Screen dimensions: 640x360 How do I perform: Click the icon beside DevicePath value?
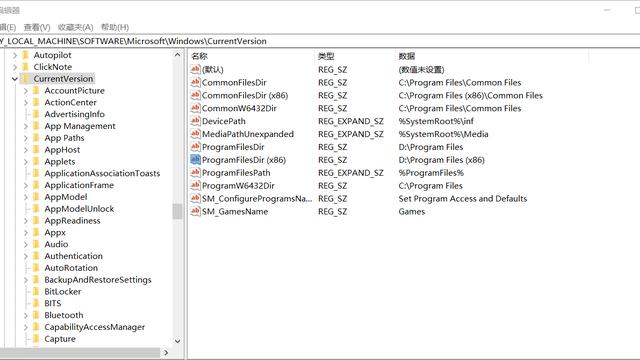click(x=196, y=121)
